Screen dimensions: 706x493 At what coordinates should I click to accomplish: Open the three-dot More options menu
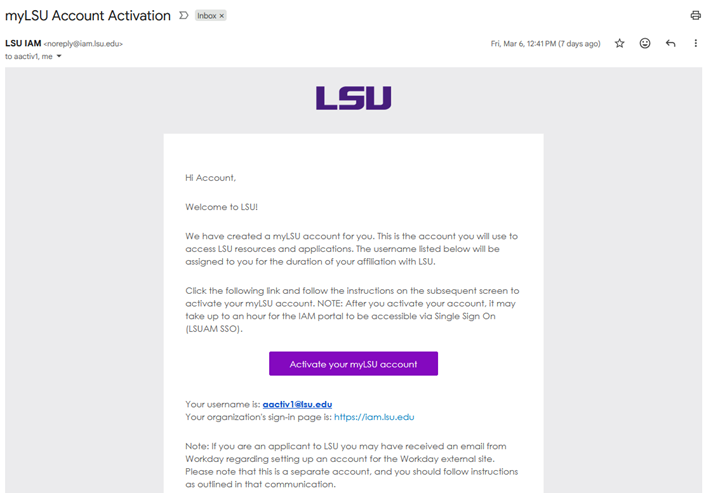(x=695, y=44)
